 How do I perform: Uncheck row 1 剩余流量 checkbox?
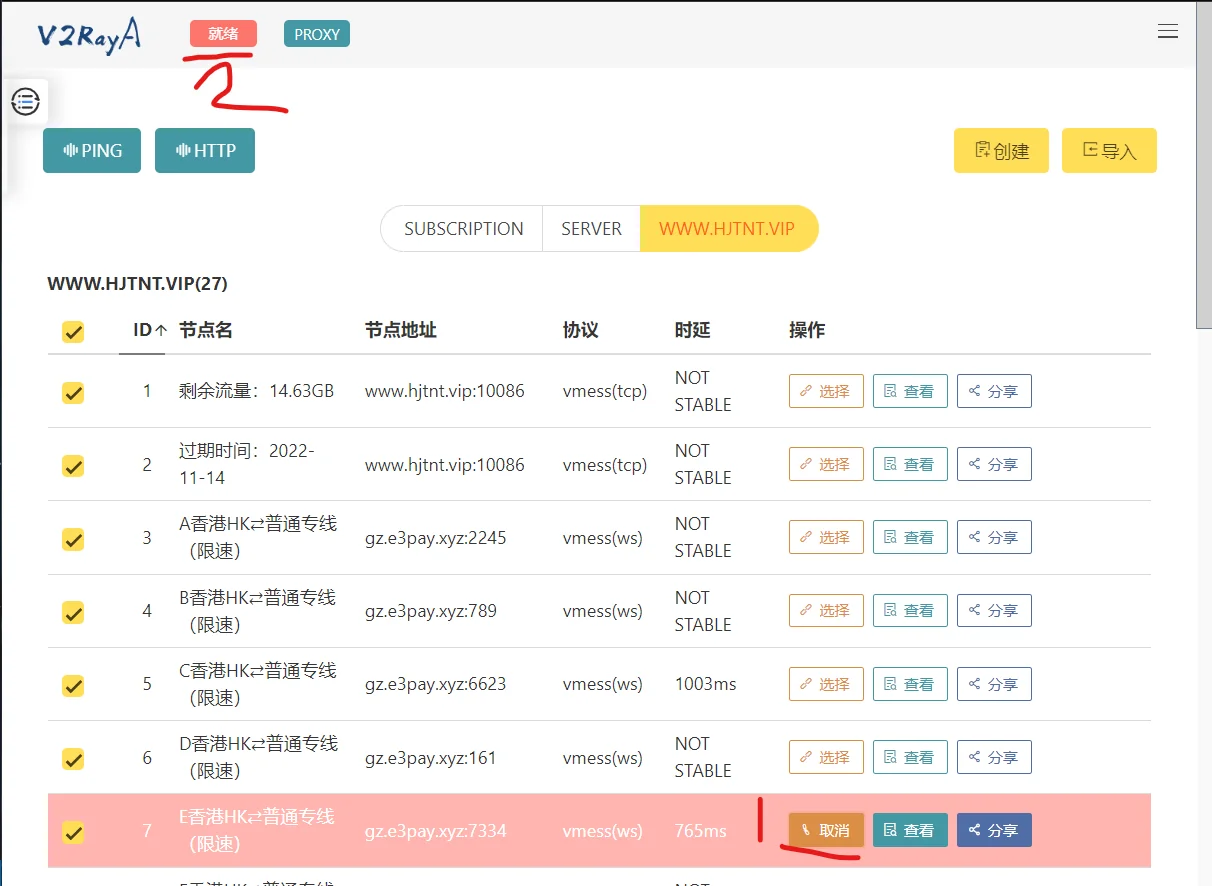tap(73, 393)
